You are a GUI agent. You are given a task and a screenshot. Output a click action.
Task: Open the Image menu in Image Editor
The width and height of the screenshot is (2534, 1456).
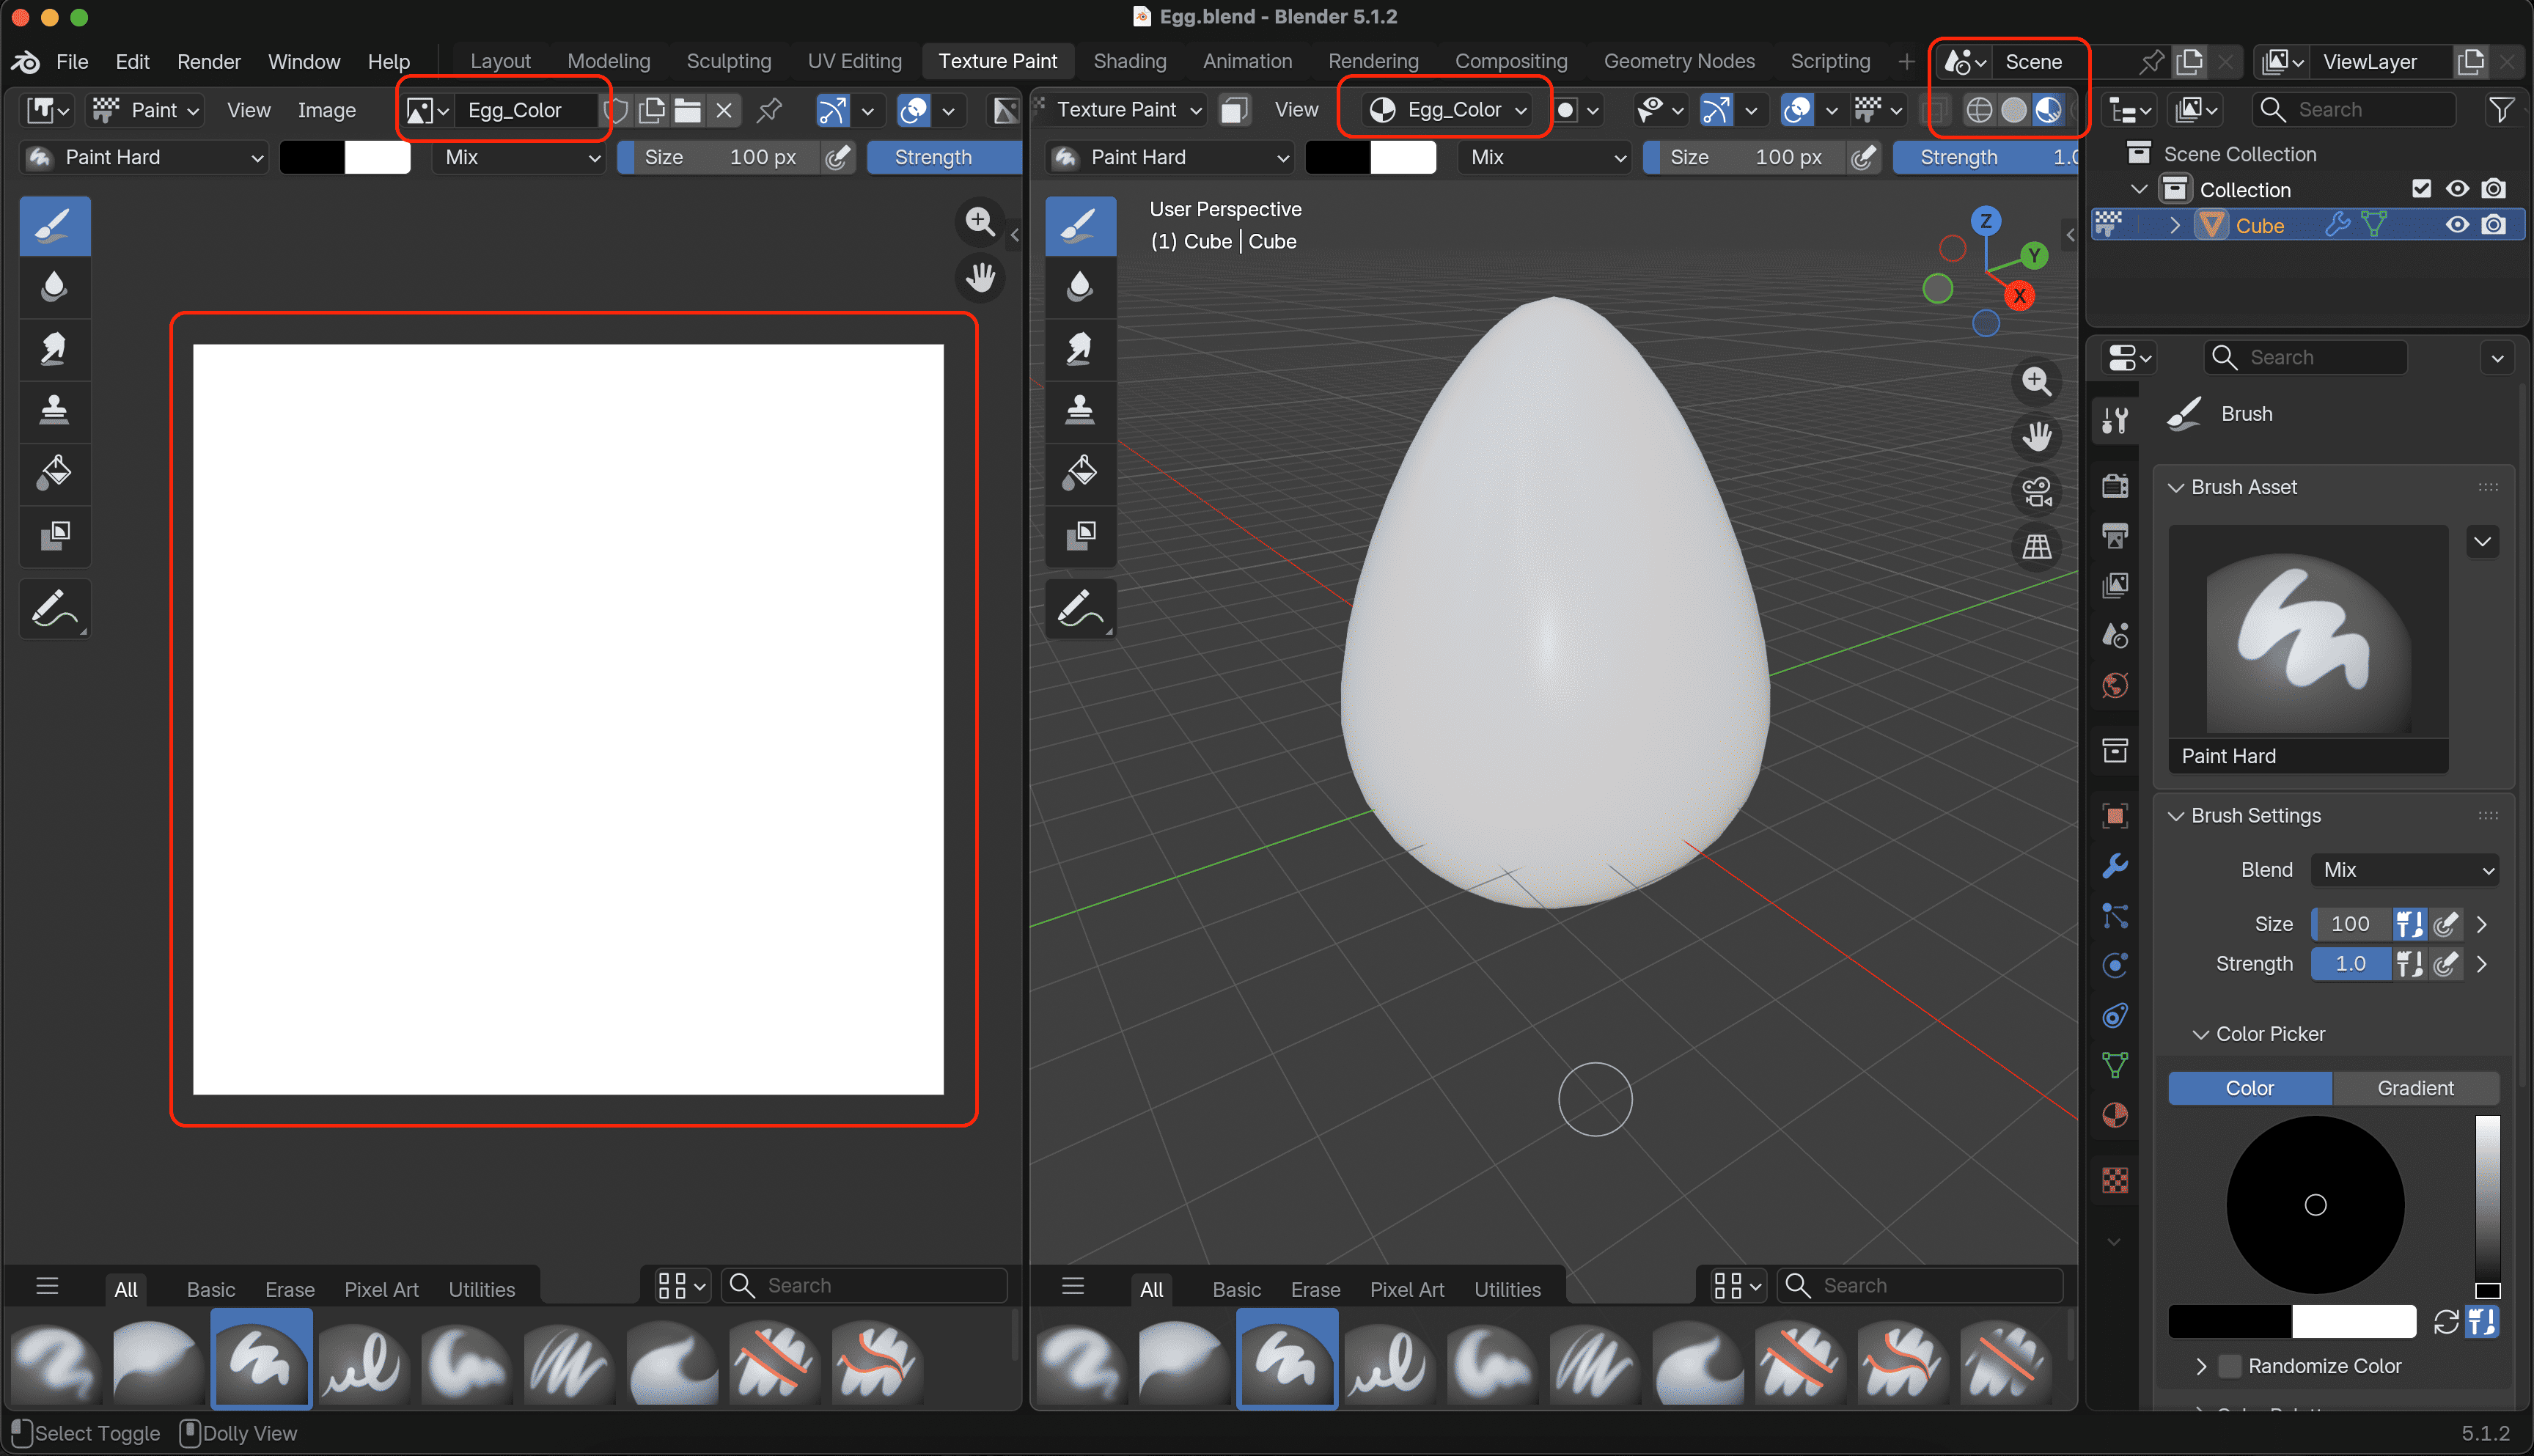pos(326,110)
